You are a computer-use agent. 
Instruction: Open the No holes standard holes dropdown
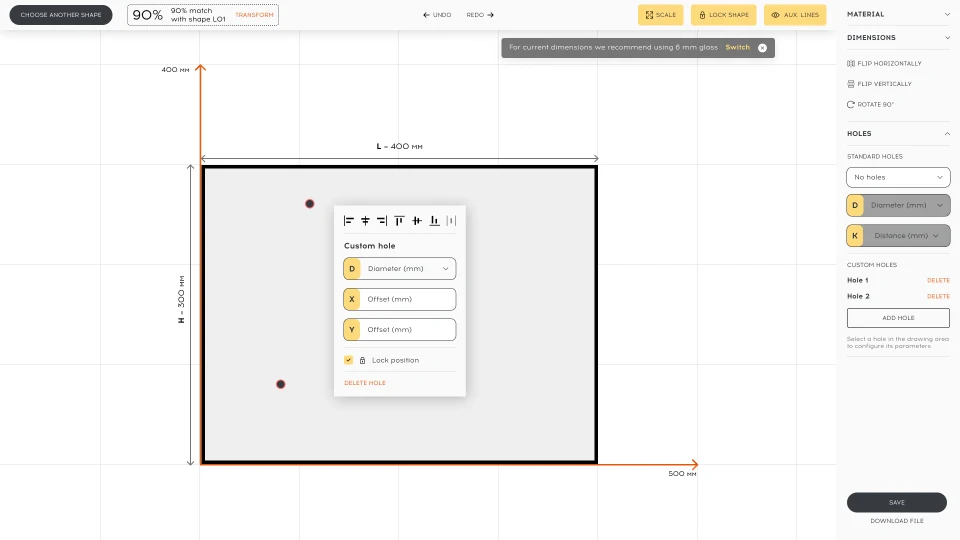click(898, 178)
